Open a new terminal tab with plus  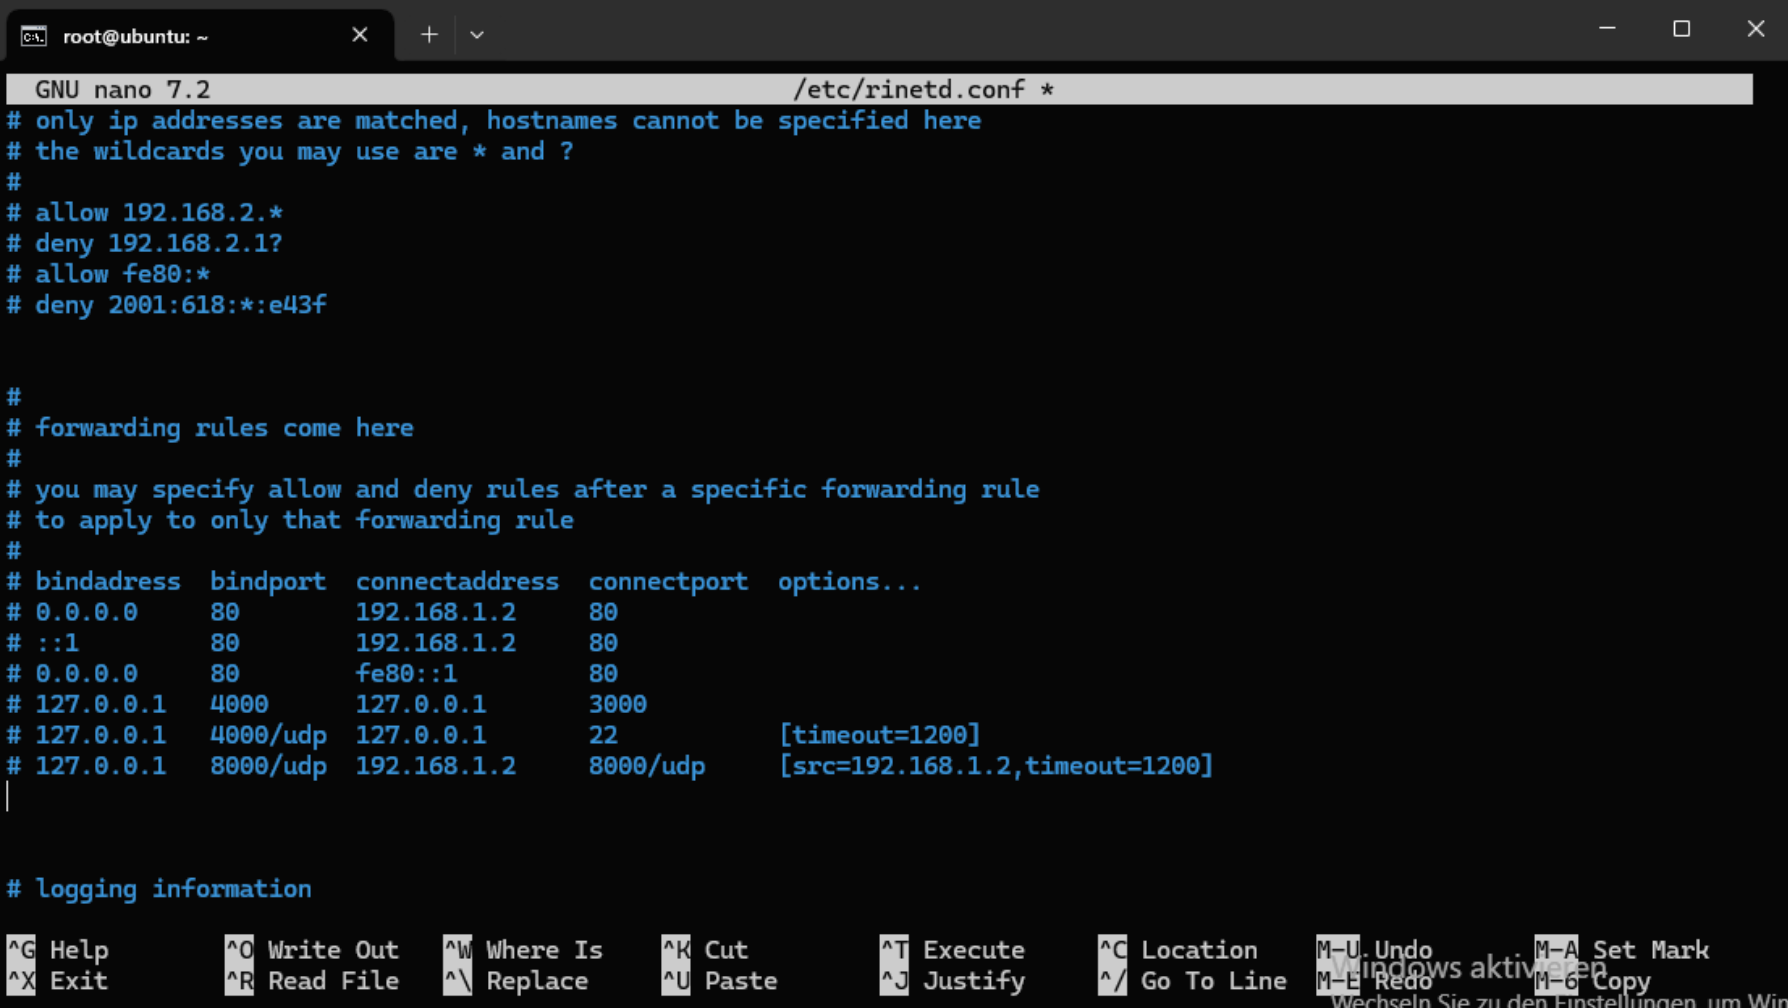click(x=429, y=35)
